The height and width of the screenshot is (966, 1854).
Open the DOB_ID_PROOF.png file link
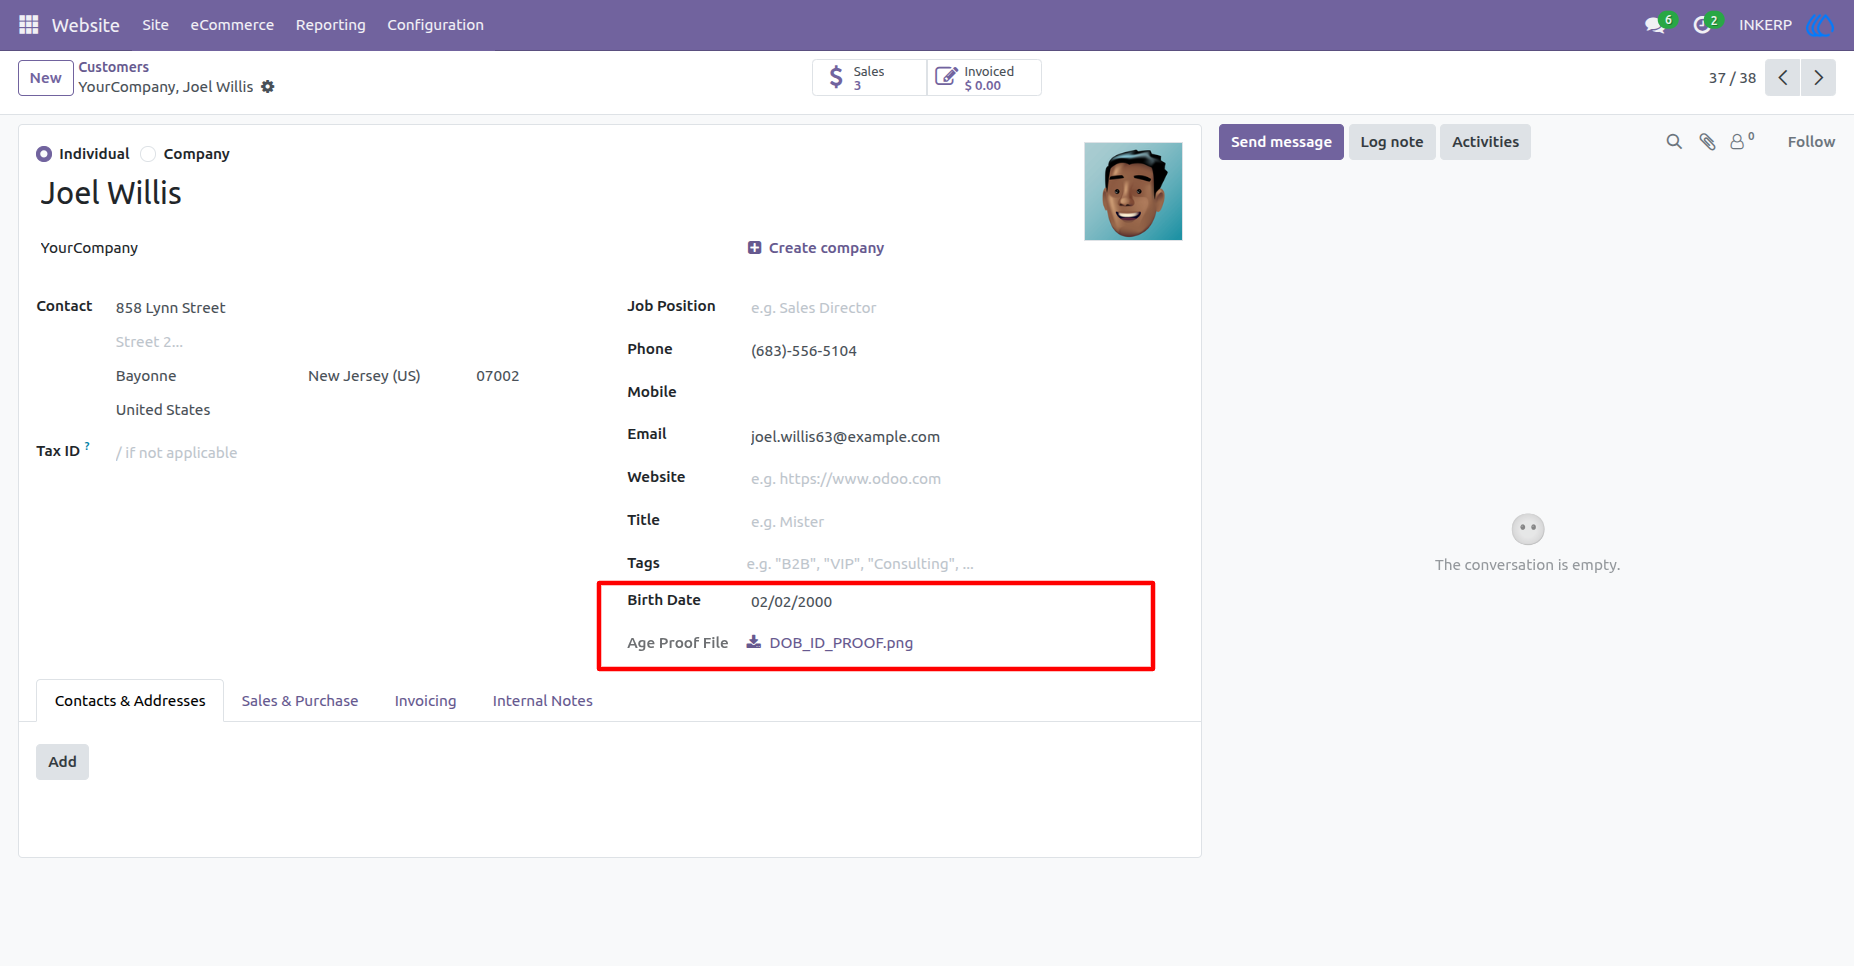tap(841, 643)
